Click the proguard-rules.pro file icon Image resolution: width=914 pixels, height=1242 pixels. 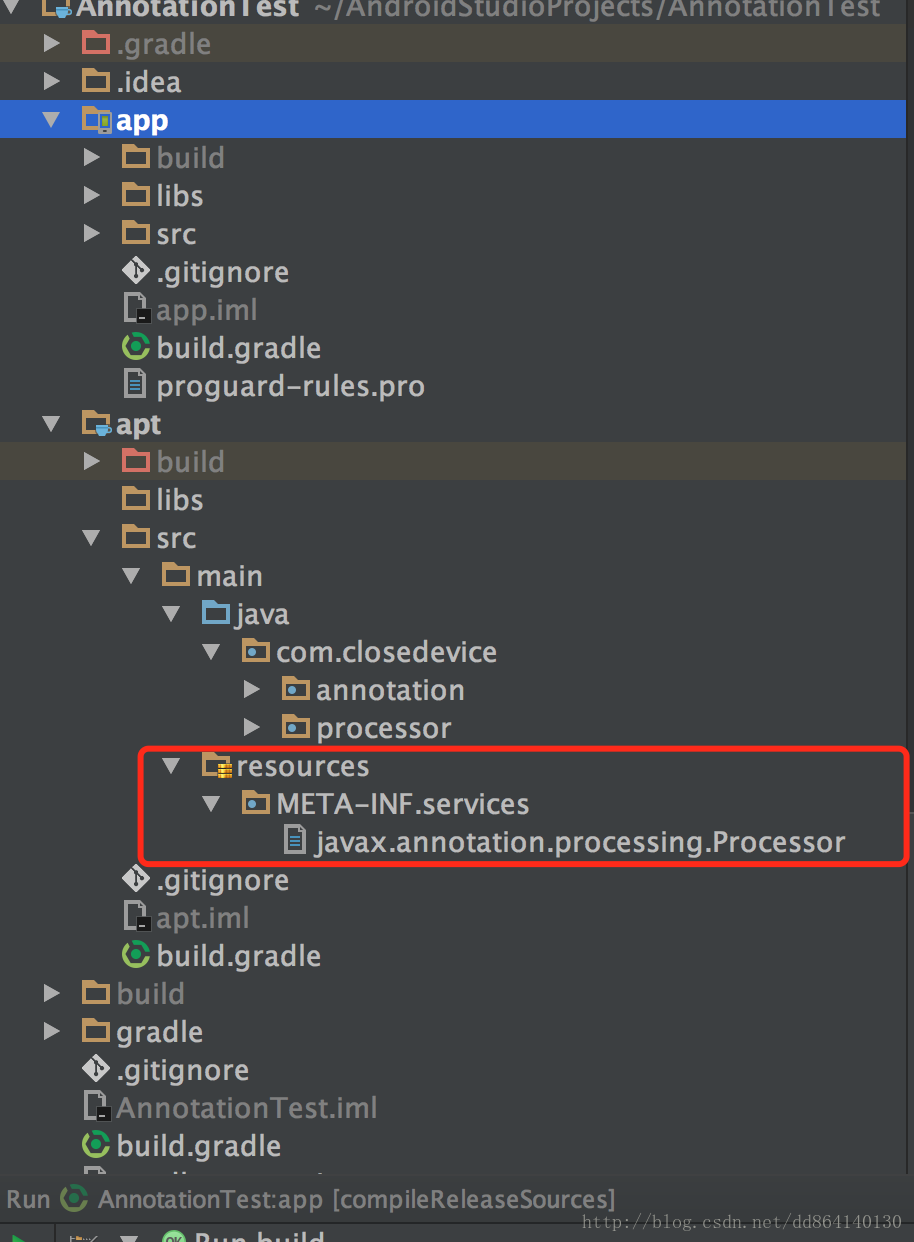(x=135, y=386)
